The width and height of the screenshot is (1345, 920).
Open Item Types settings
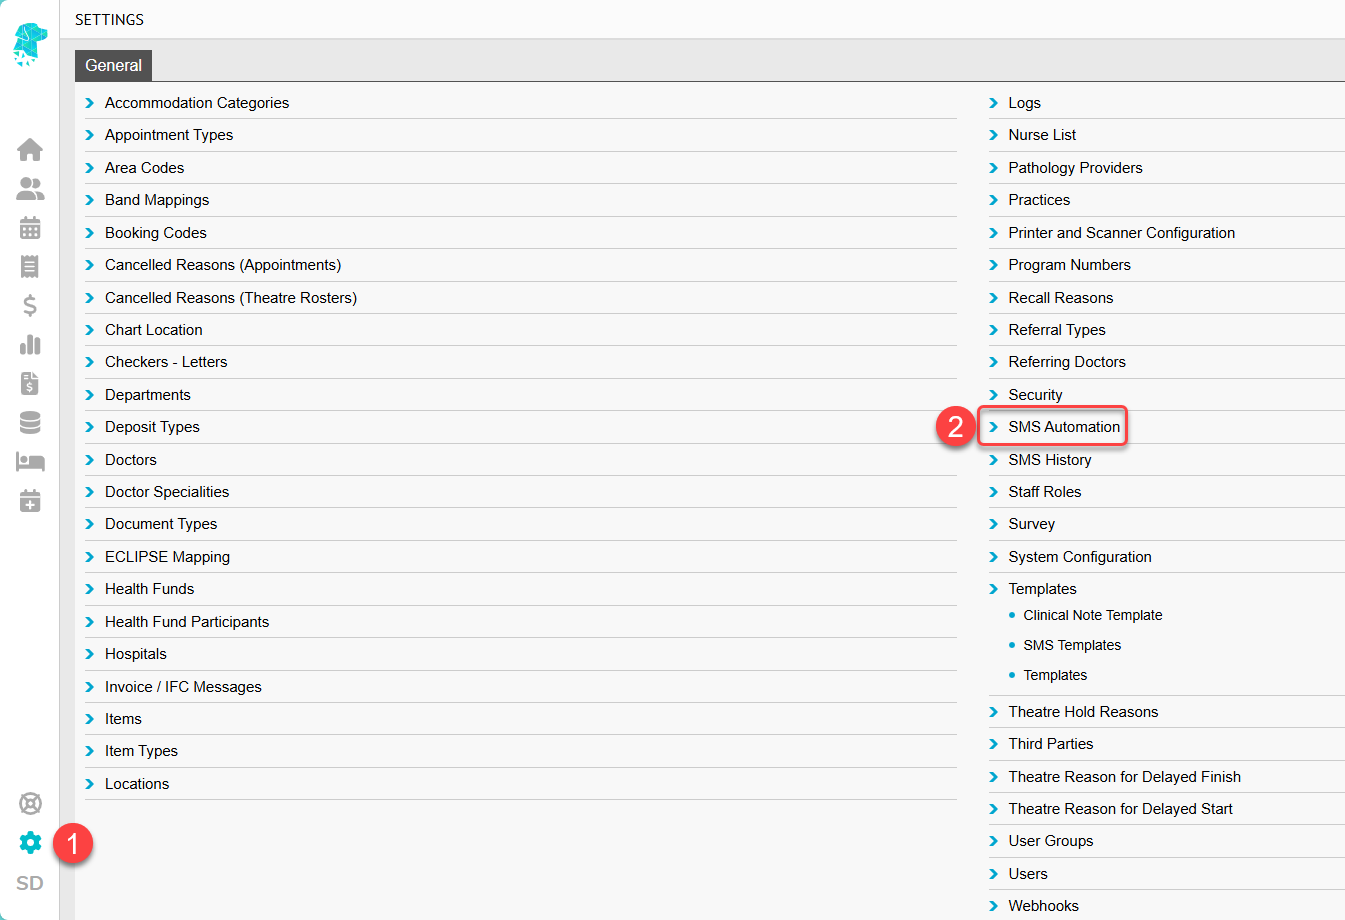point(141,751)
